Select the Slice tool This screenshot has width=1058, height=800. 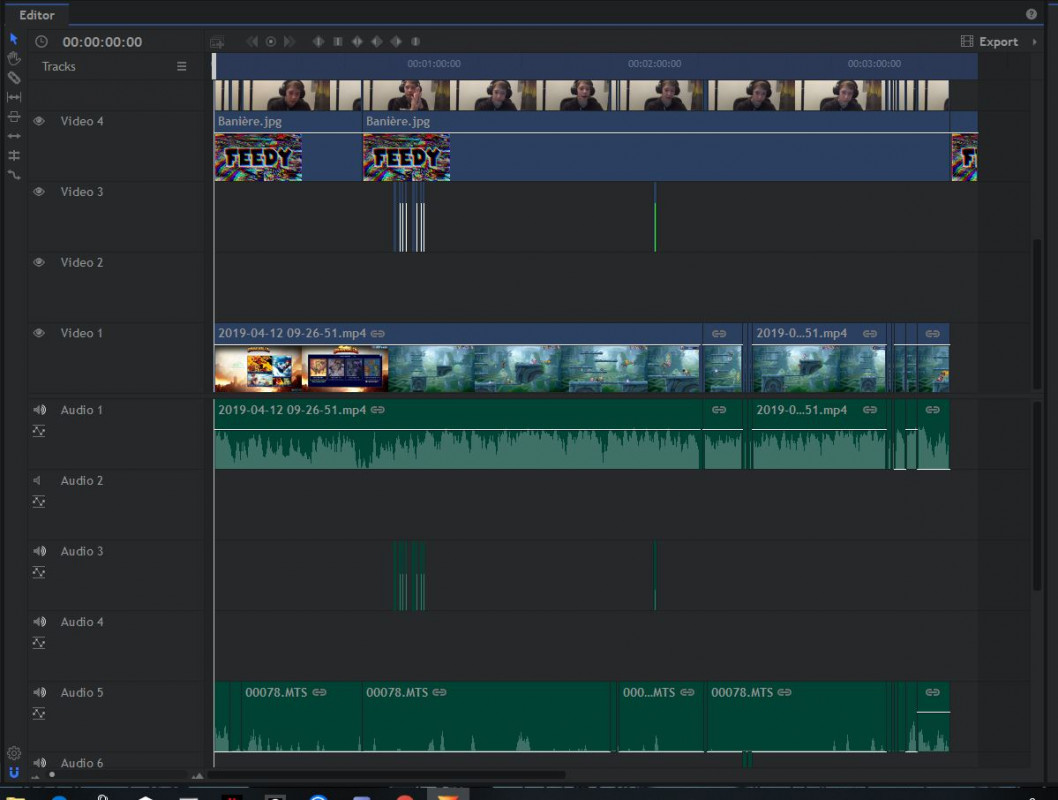coord(13,78)
